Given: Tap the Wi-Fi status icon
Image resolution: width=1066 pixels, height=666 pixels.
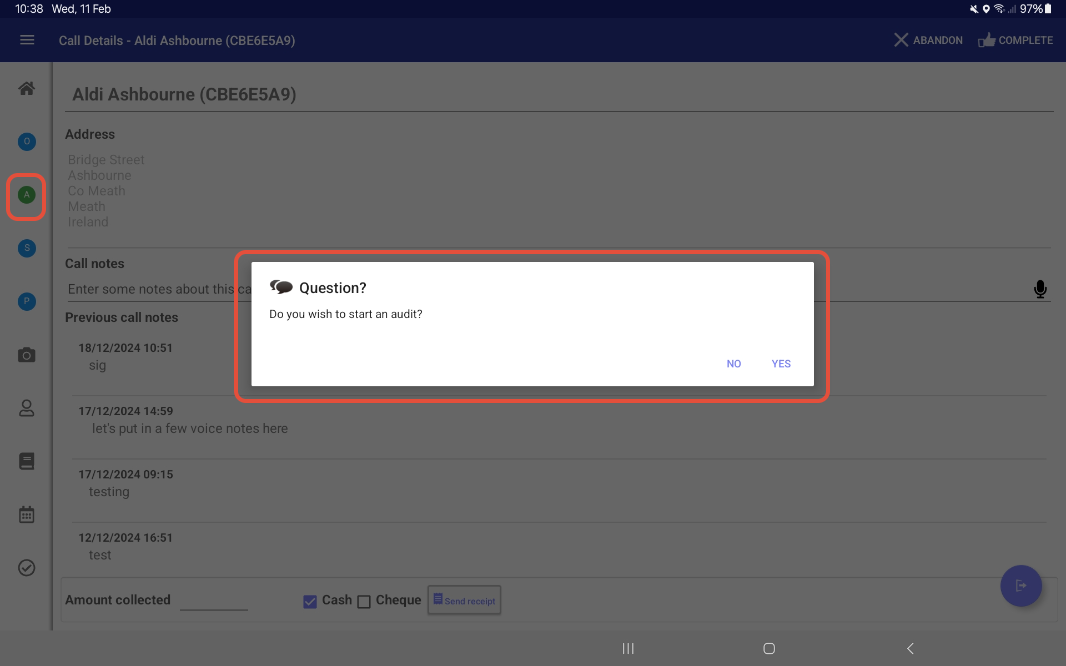Looking at the screenshot, I should point(999,9).
